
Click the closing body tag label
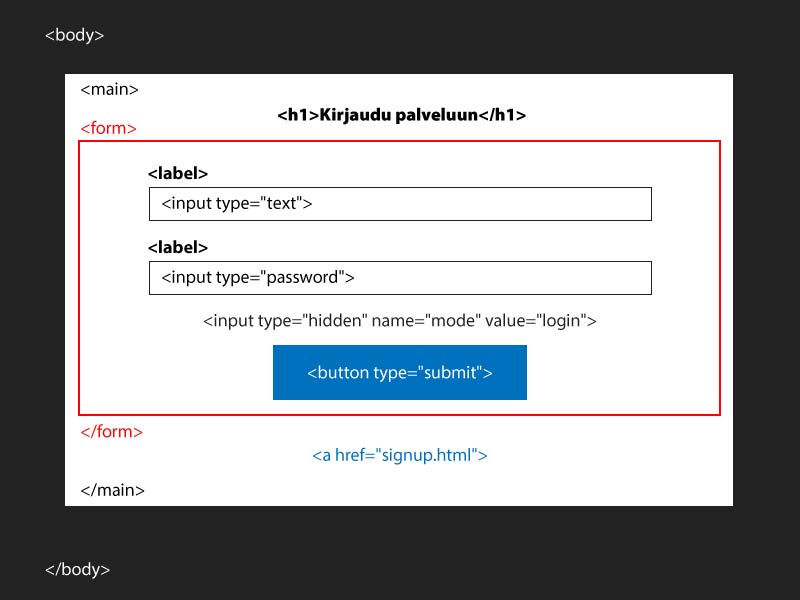(79, 569)
